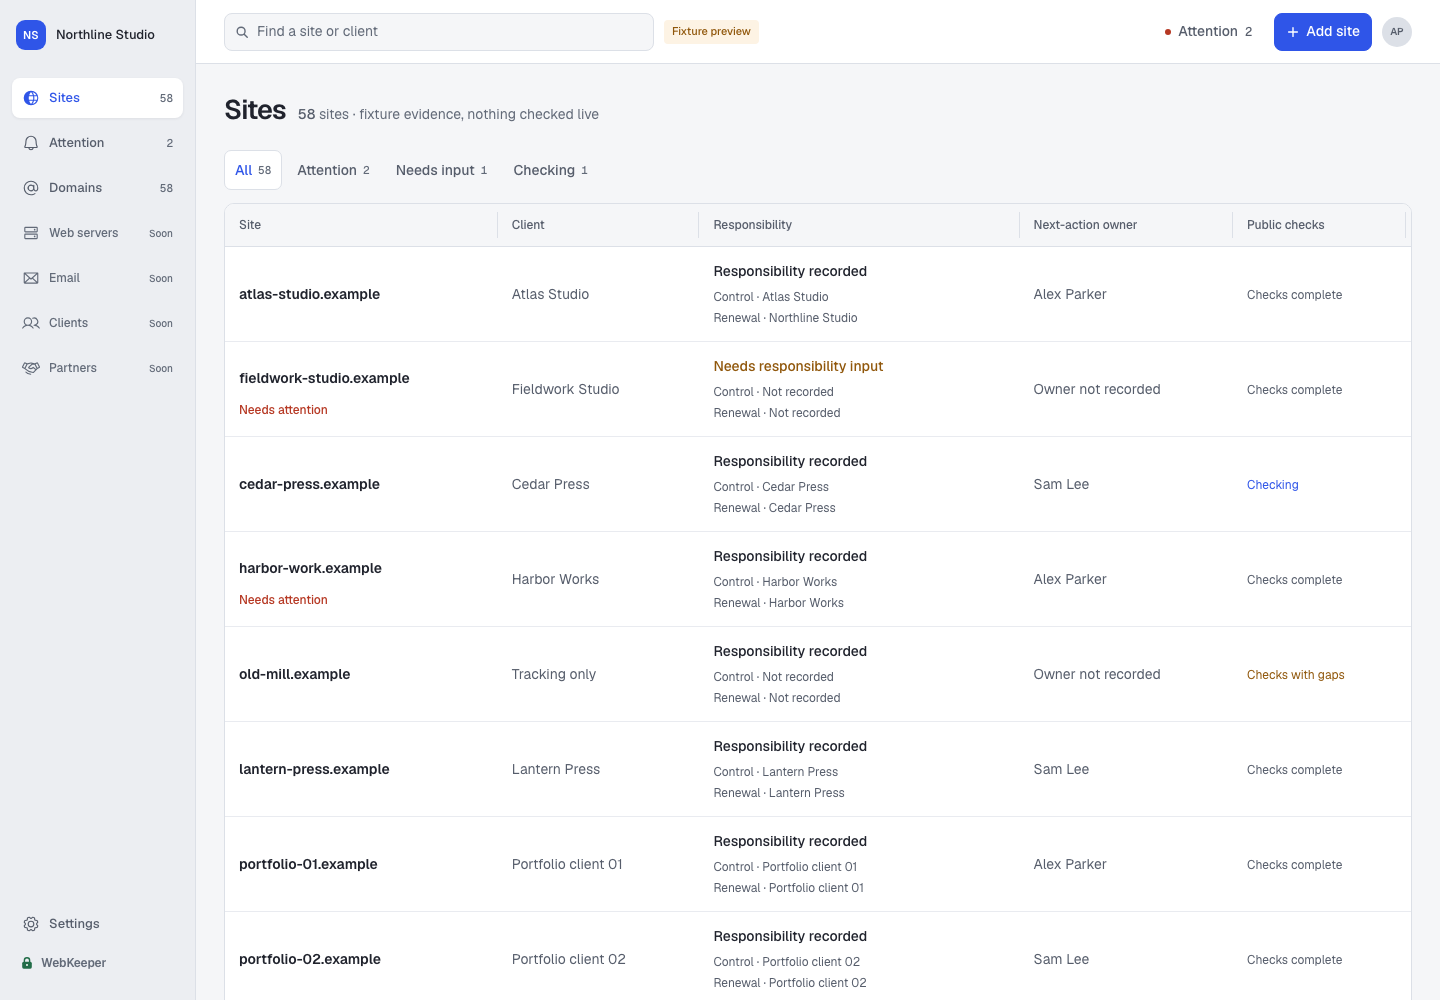1440x1000 pixels.
Task: Open header Attention 2 indicator
Action: (1208, 32)
